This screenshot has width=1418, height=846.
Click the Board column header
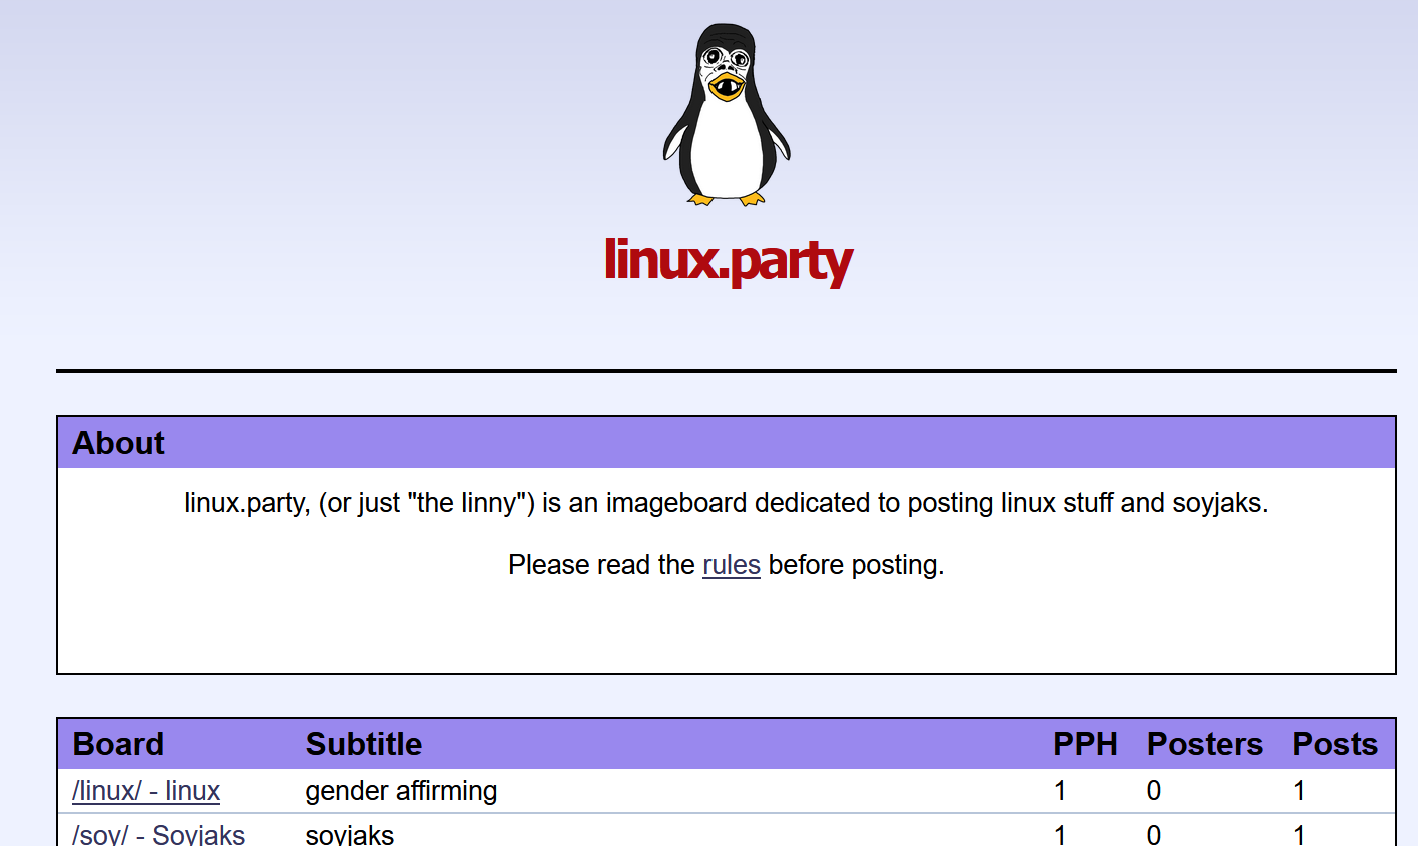(x=118, y=744)
